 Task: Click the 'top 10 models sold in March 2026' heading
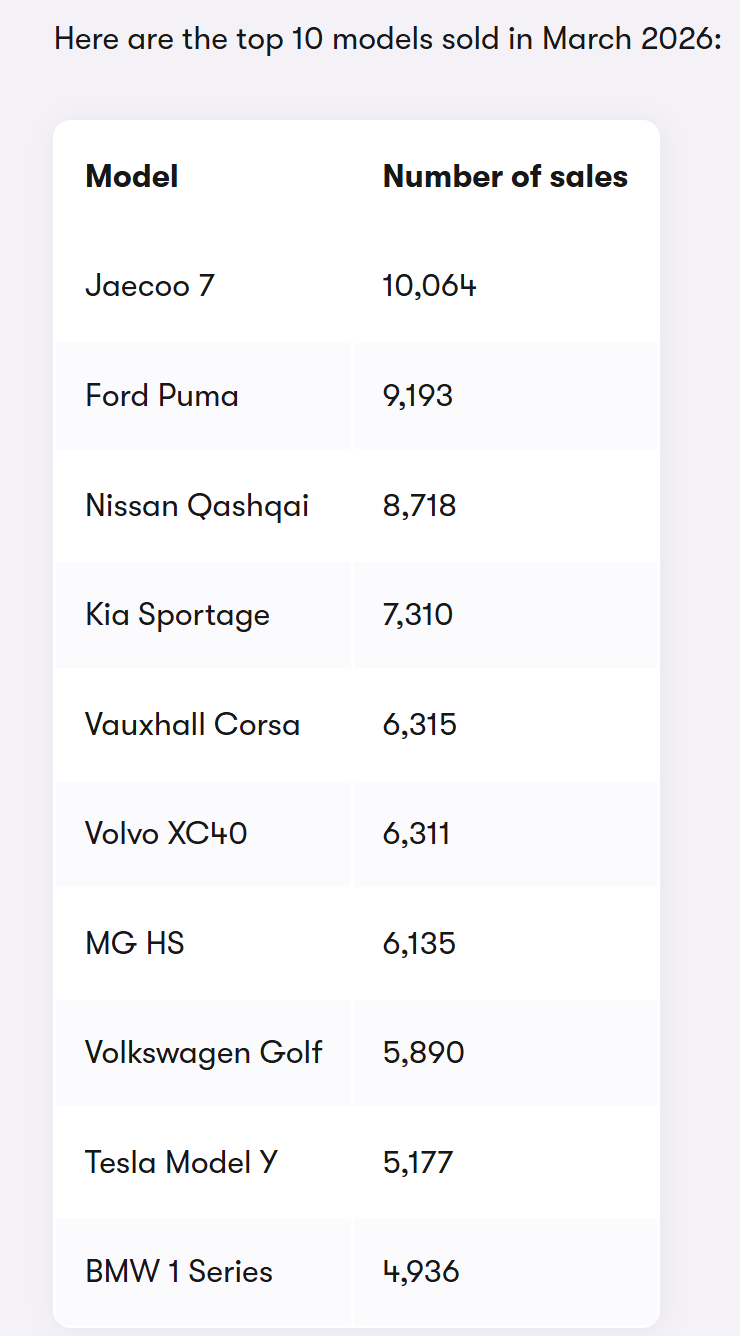point(388,40)
